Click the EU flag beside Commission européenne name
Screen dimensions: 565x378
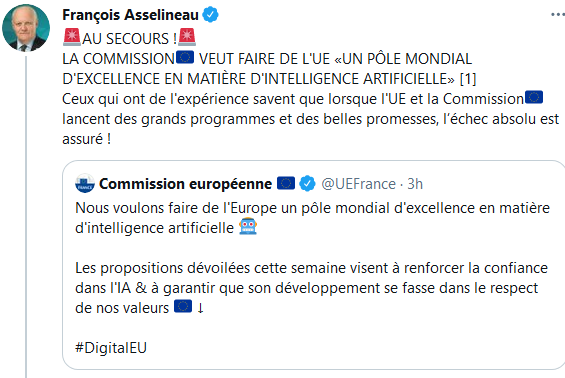click(286, 183)
